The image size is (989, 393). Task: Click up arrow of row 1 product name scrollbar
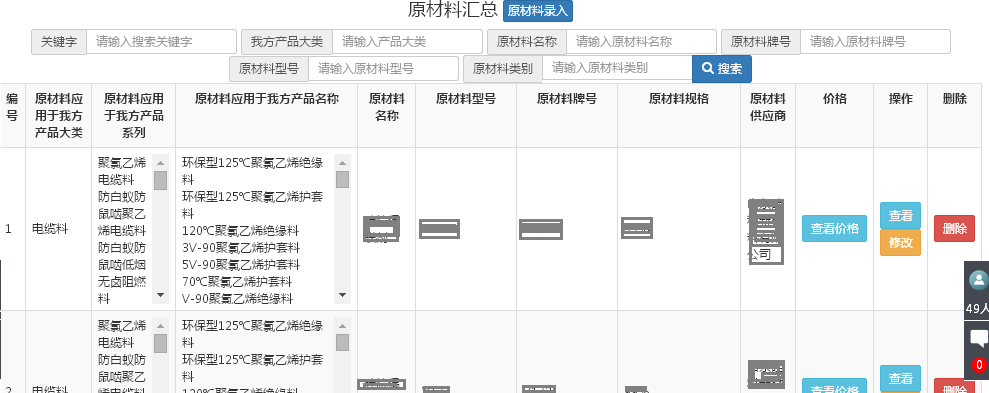click(342, 163)
